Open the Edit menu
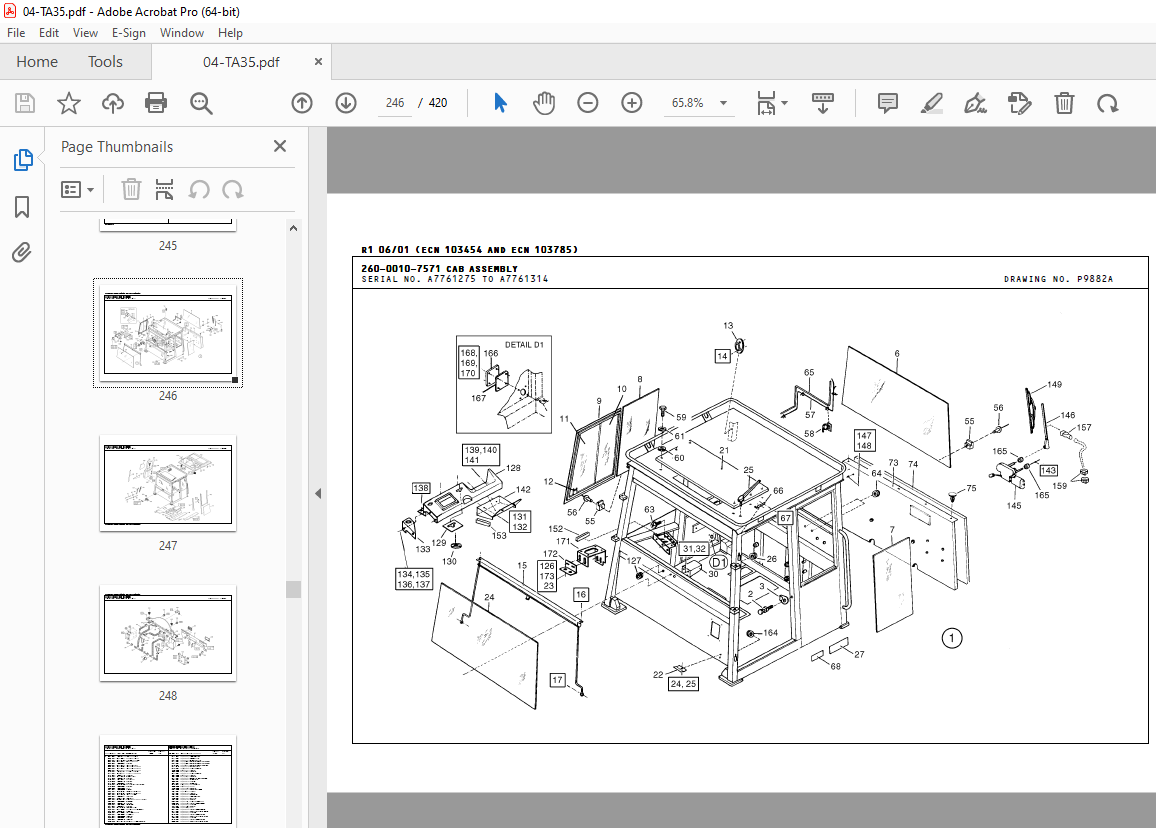The width and height of the screenshot is (1156, 828). 49,32
